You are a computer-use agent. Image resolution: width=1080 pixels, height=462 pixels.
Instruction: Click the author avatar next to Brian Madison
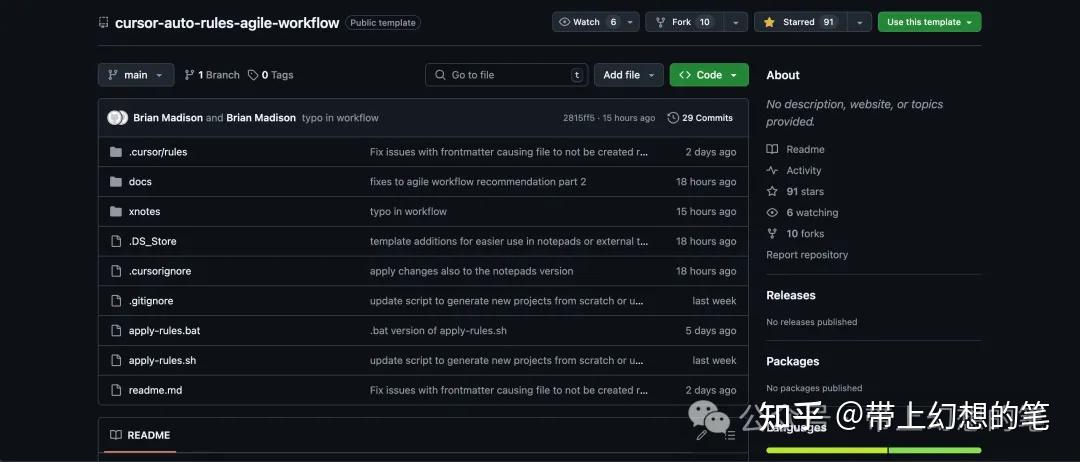[117, 118]
